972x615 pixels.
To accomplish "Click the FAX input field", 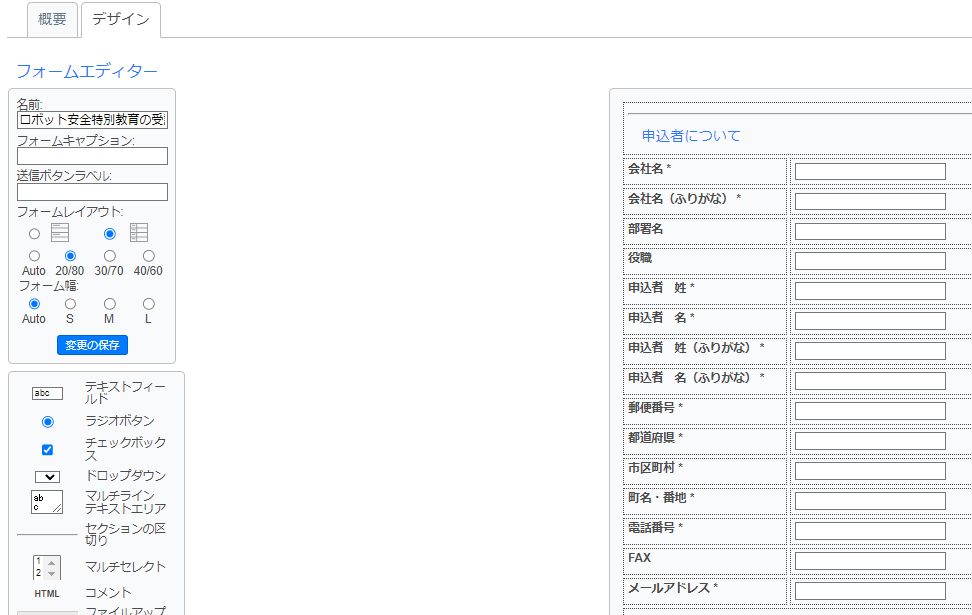I will [x=870, y=561].
